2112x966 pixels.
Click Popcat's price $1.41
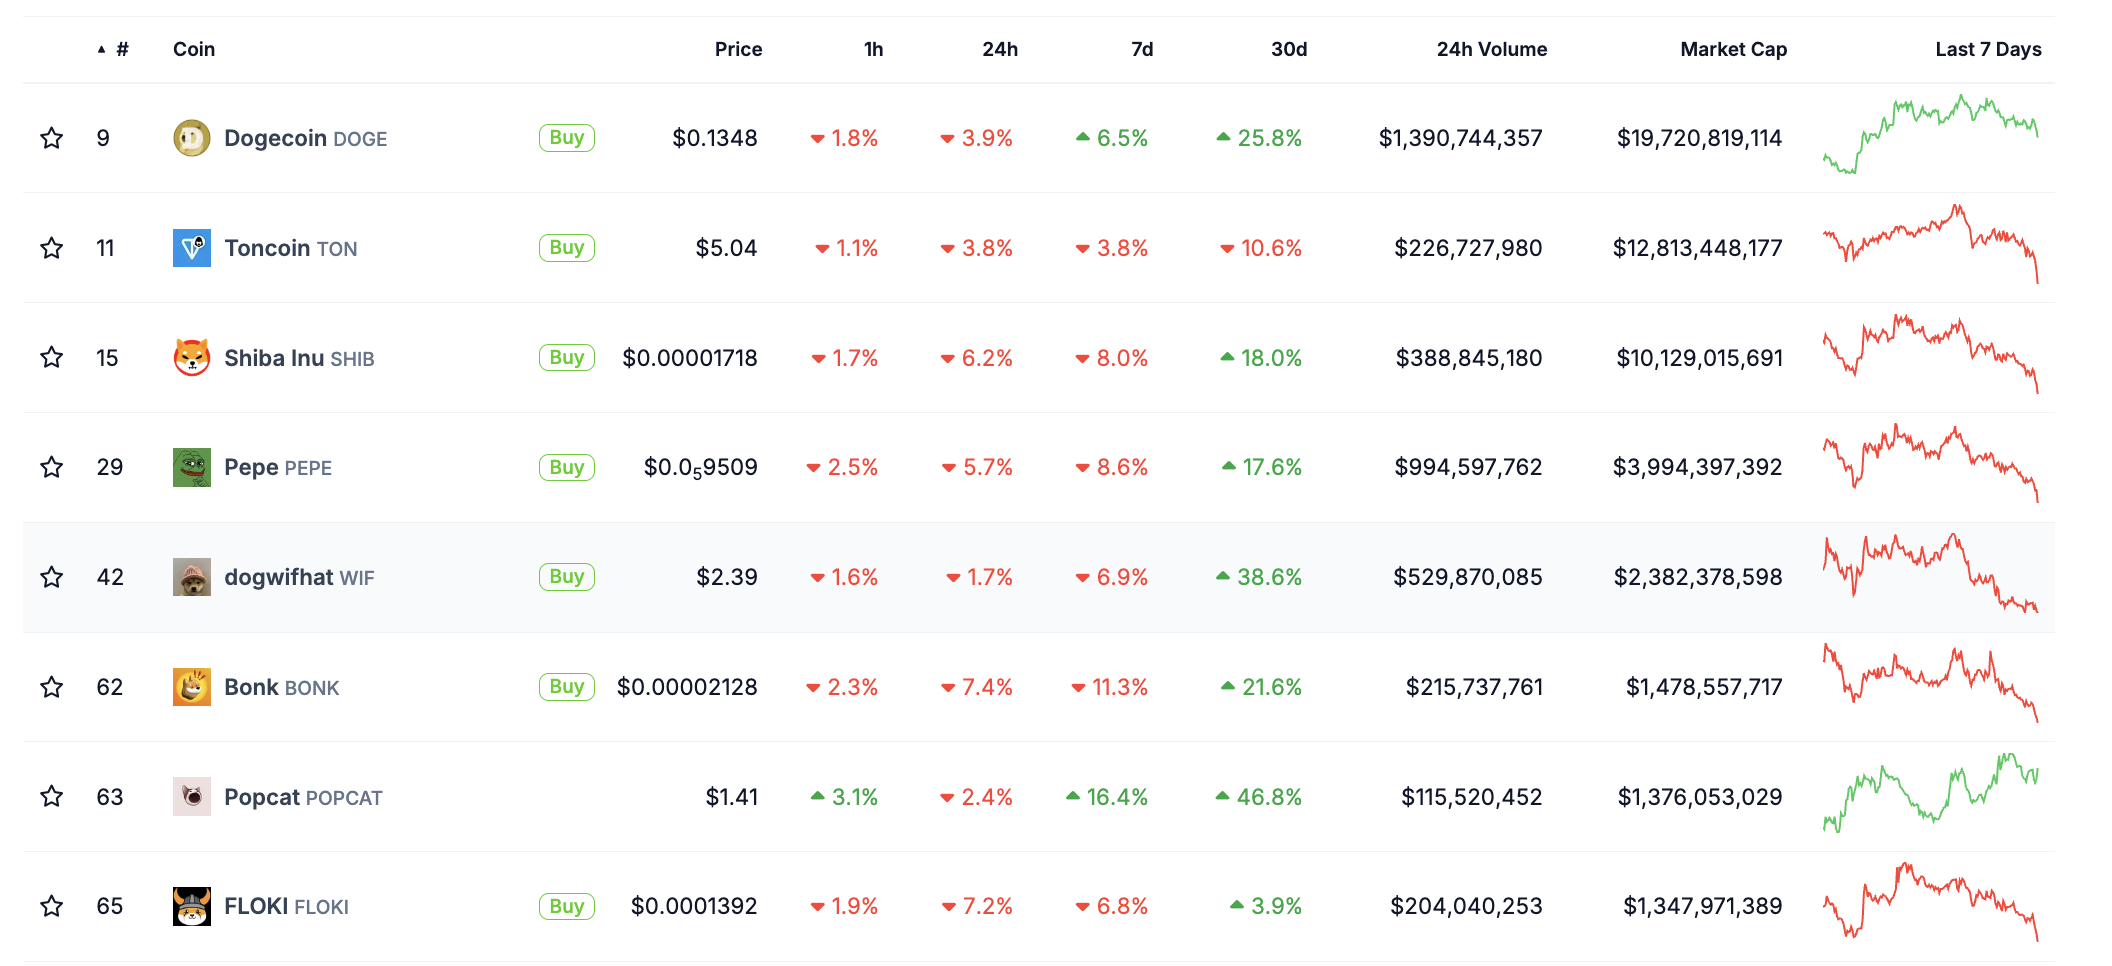click(732, 797)
